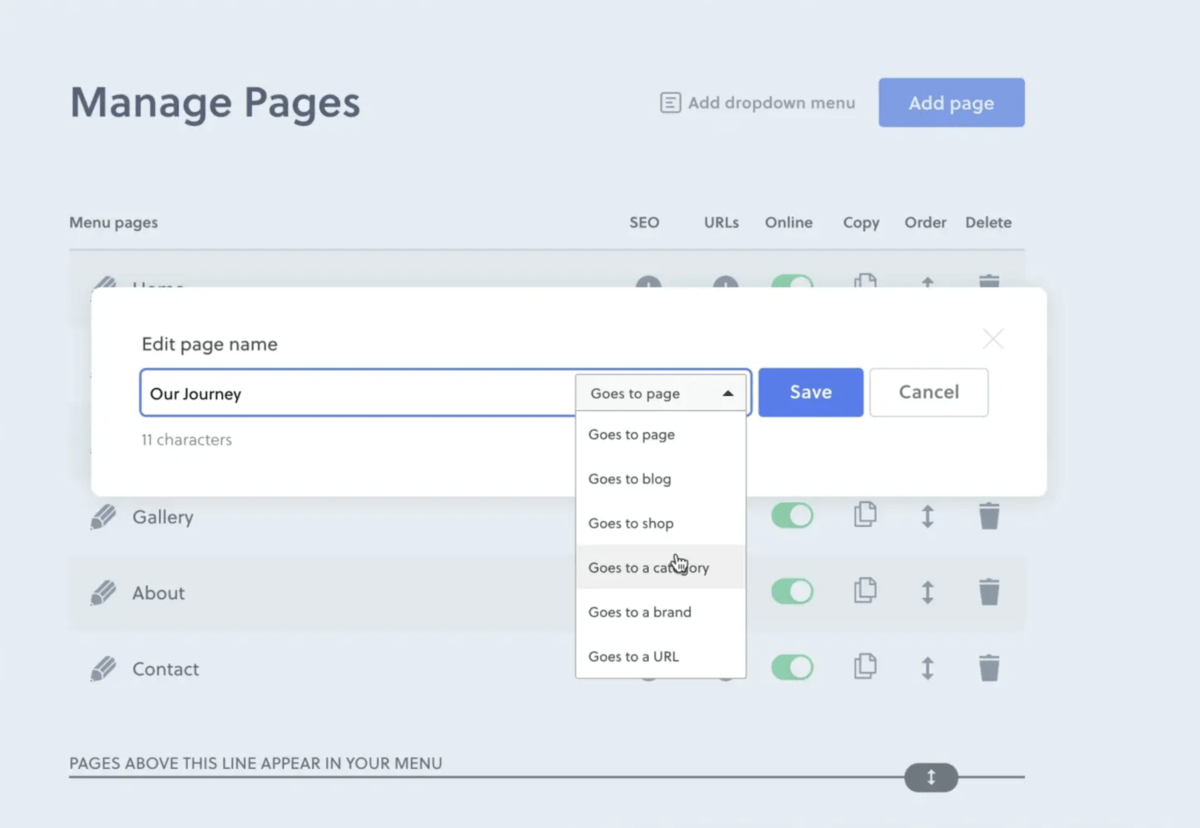Click the pencil edit icon beside Gallery

(103, 517)
